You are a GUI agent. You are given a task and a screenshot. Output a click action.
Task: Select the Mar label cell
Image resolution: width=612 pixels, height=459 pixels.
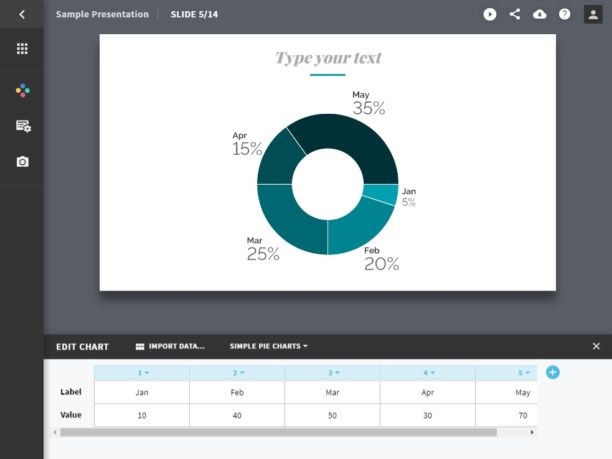[x=333, y=392]
